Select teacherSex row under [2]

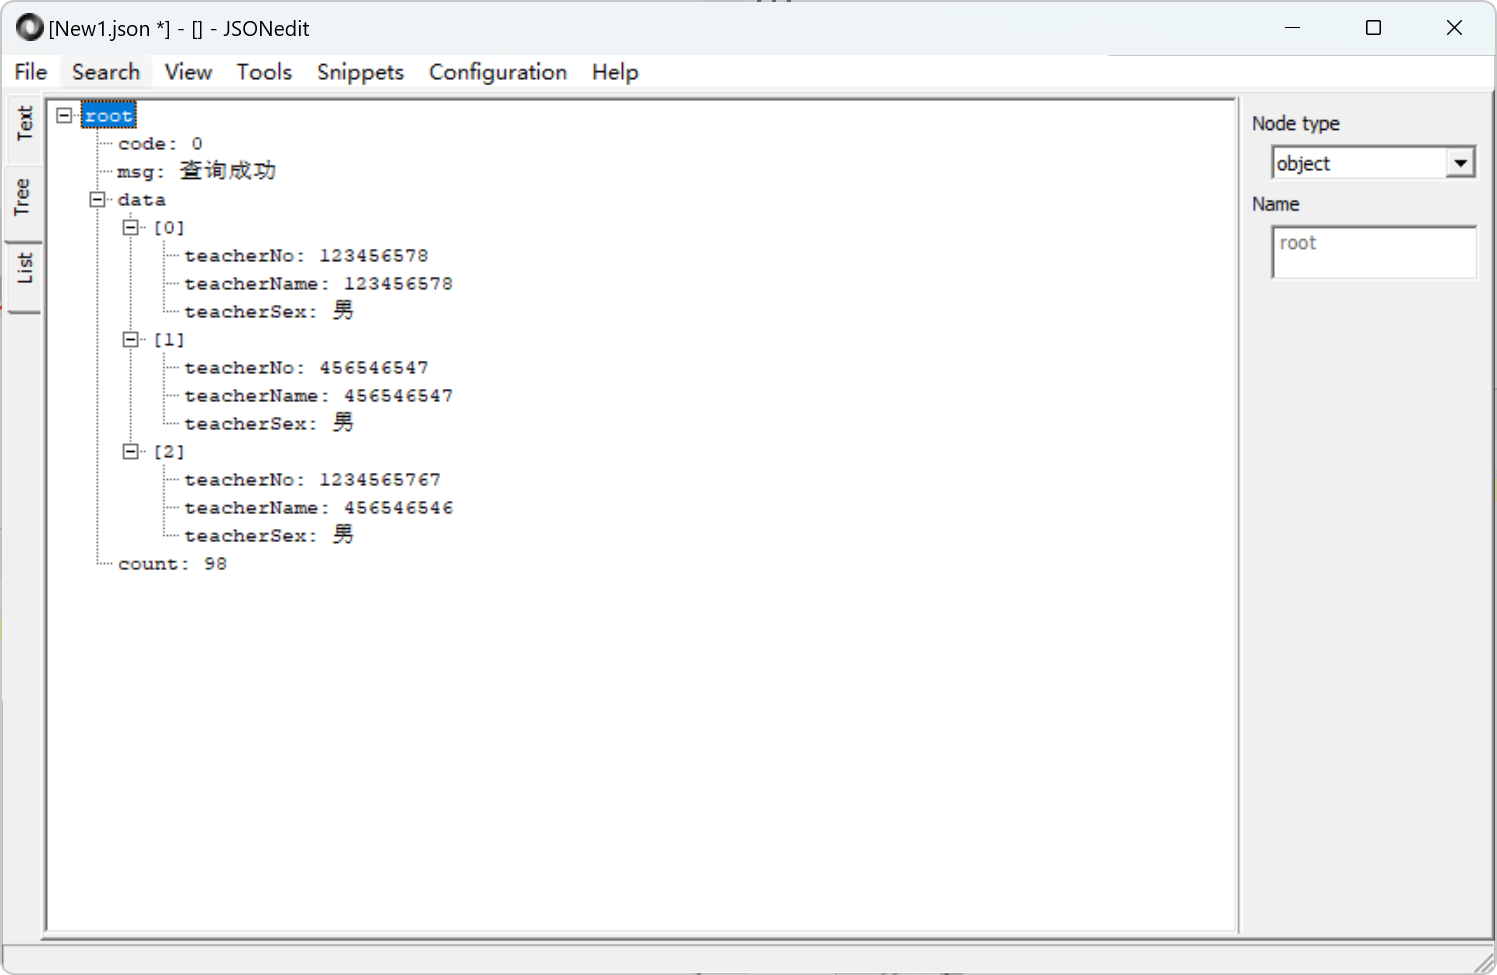click(x=269, y=535)
